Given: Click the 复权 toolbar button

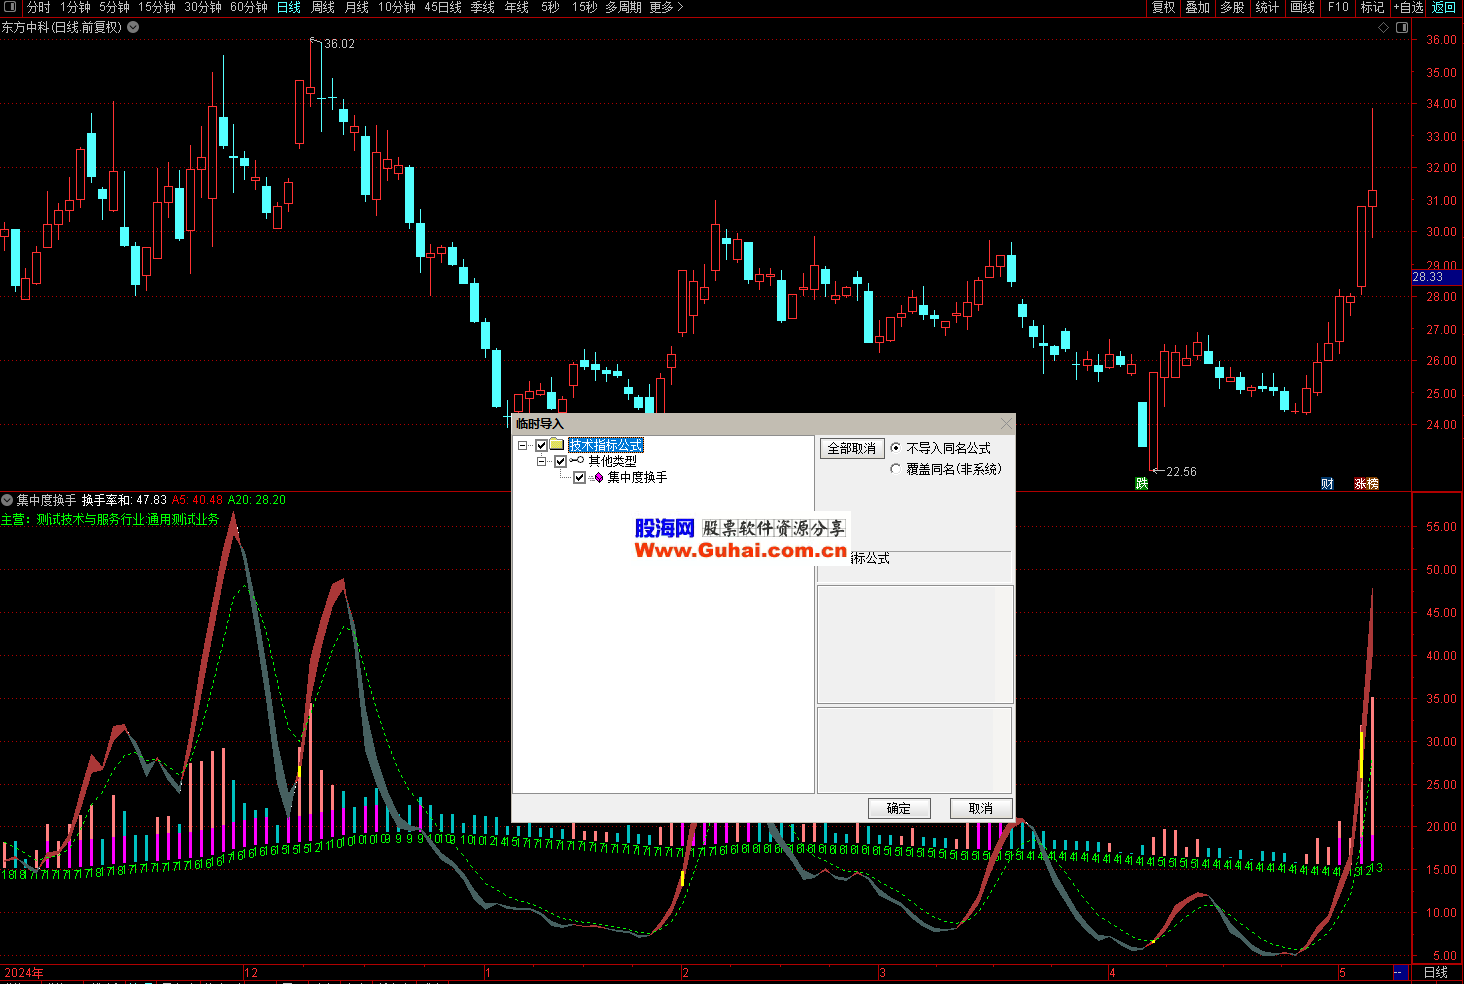Looking at the screenshot, I should tap(1163, 7).
